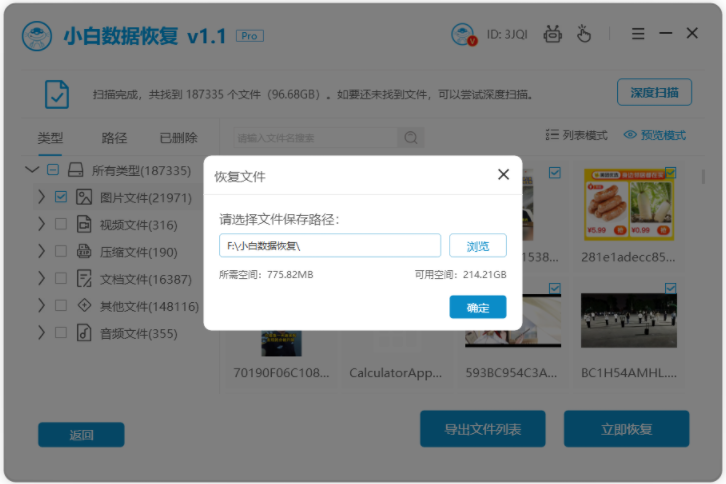Click the hard drive icon for all types
This screenshot has width=726, height=484.
coord(75,170)
